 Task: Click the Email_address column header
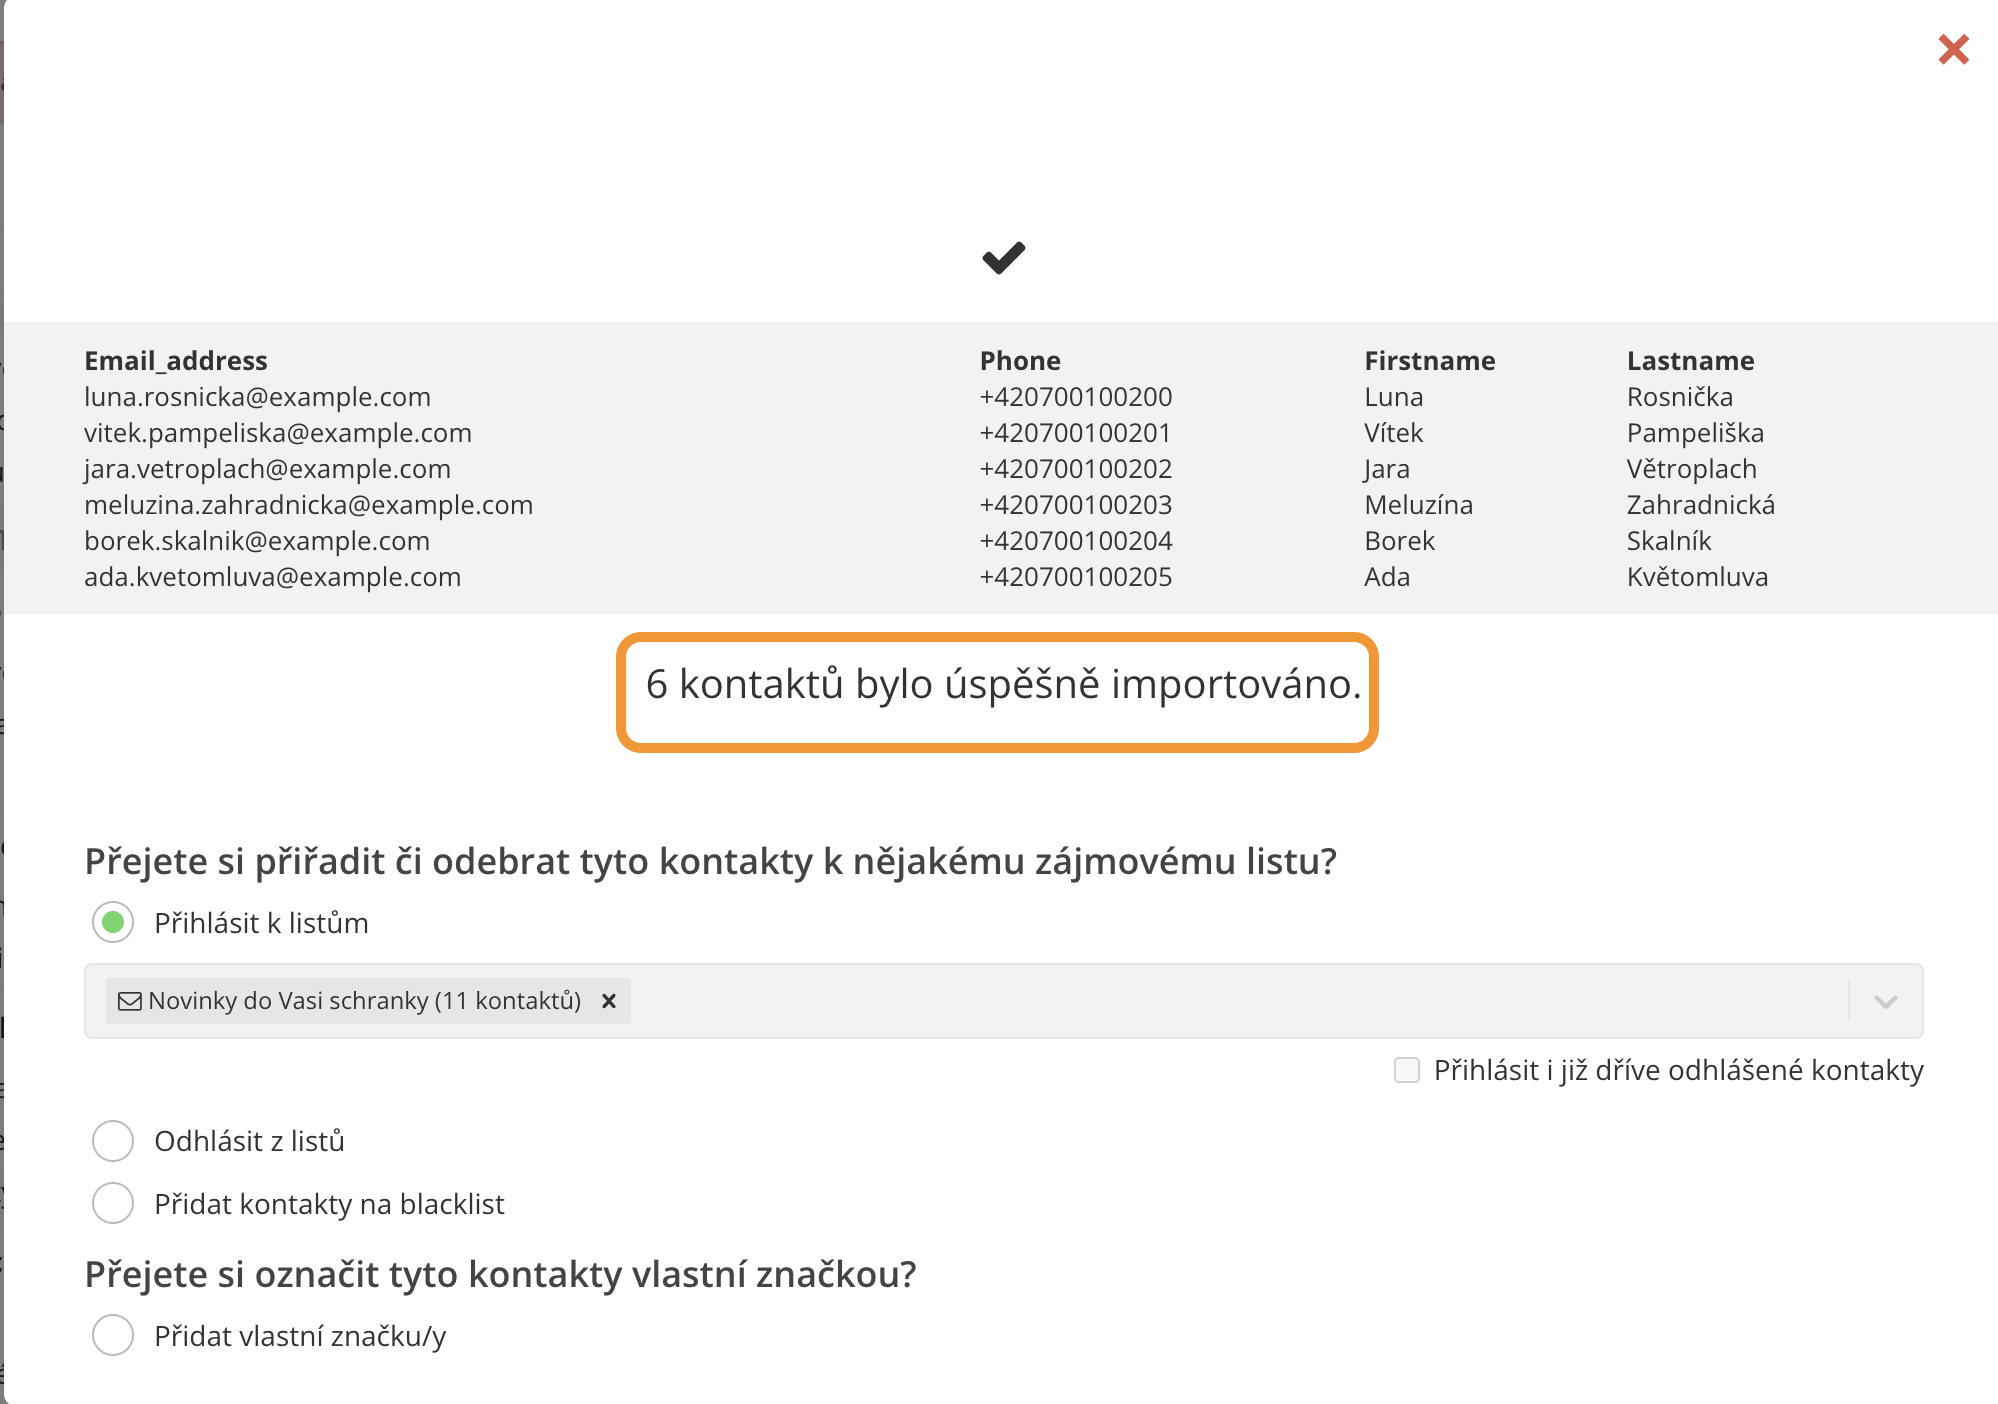[176, 361]
